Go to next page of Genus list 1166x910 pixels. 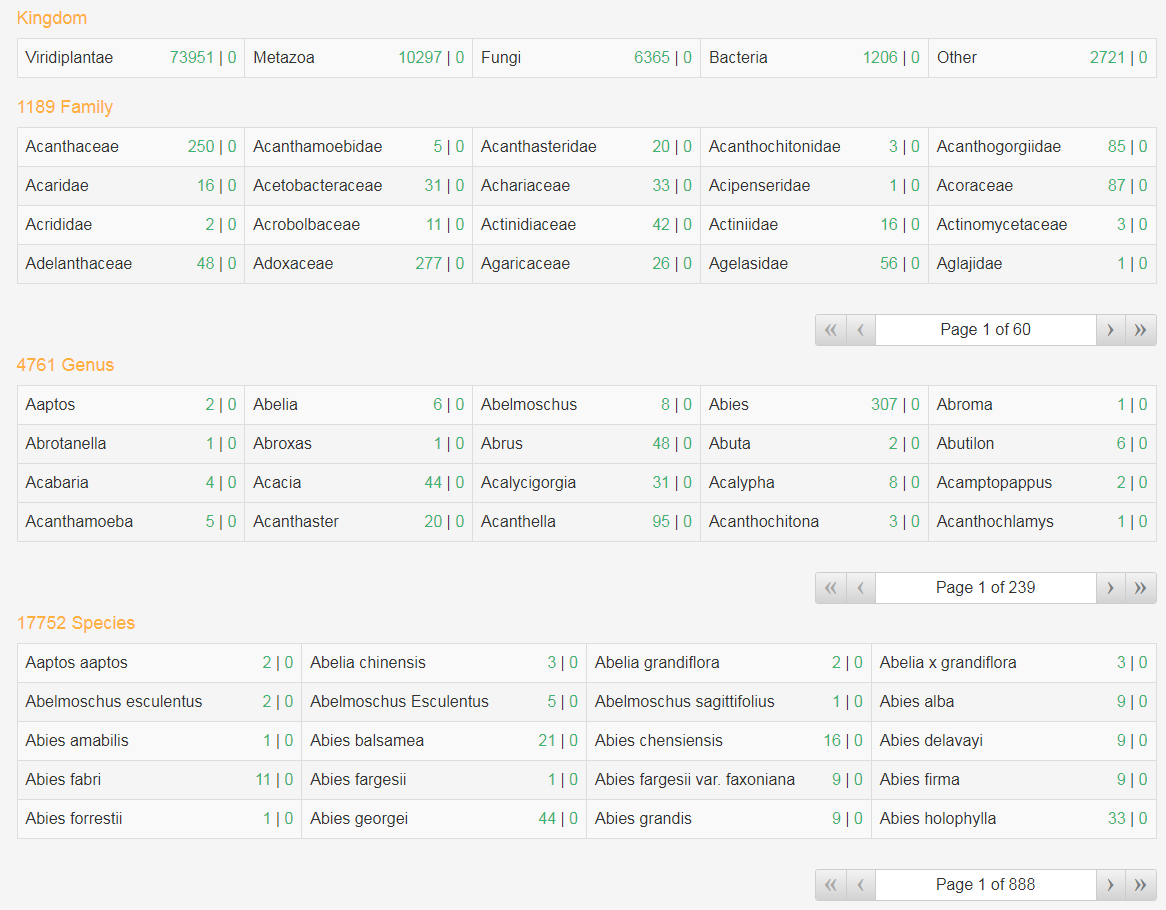click(x=1110, y=588)
